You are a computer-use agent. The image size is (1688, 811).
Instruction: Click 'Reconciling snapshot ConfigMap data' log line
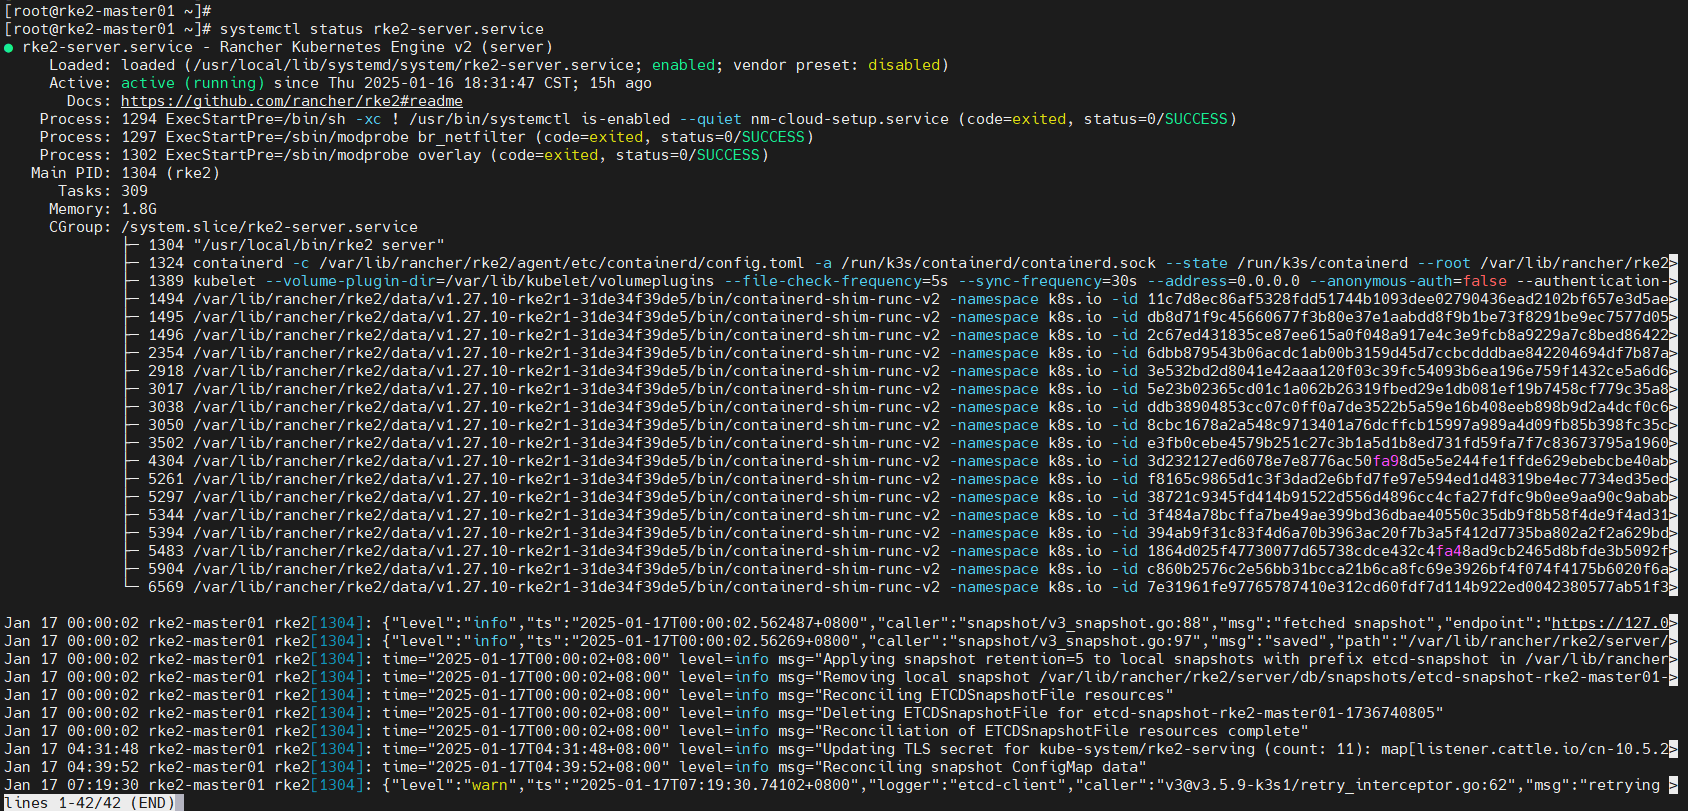tap(575, 767)
